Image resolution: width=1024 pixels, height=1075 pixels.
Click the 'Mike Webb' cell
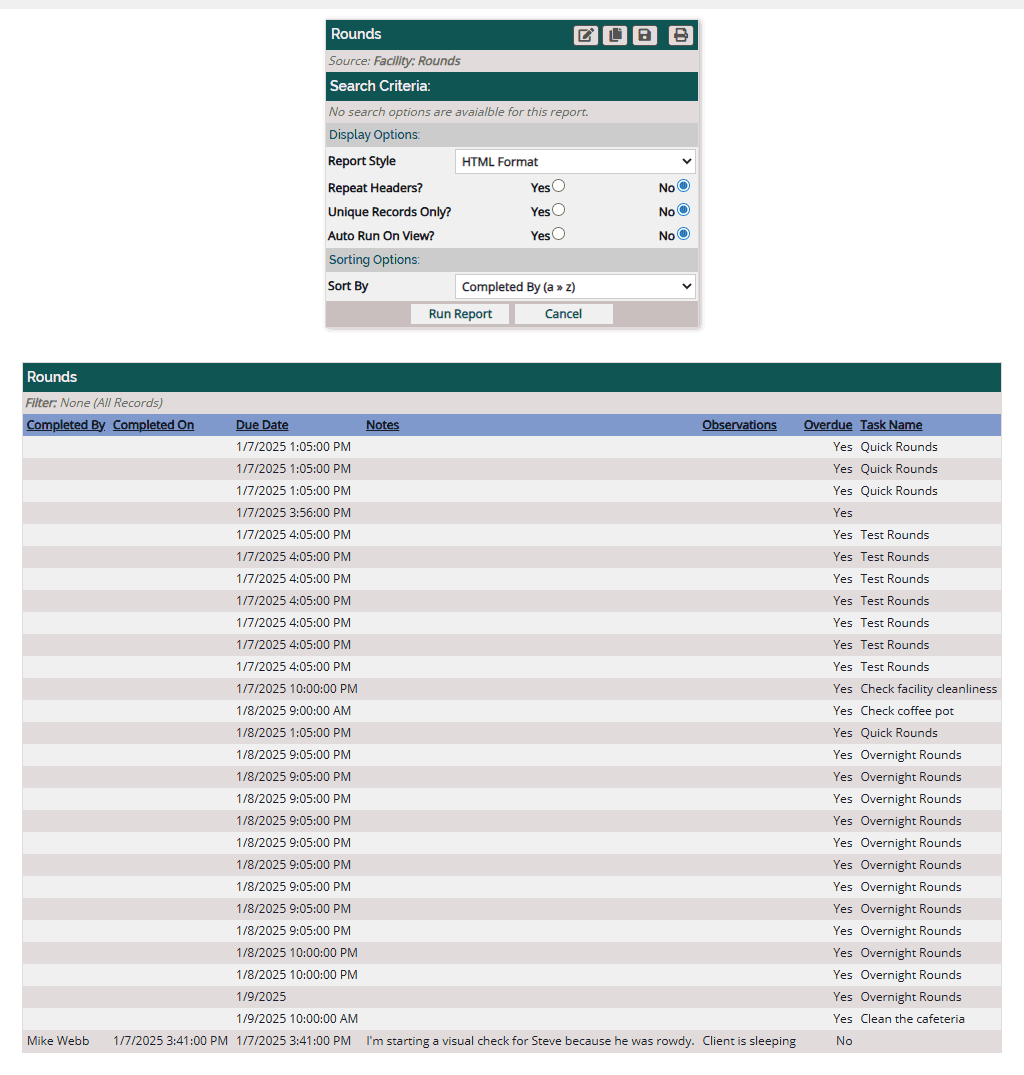[58, 1041]
